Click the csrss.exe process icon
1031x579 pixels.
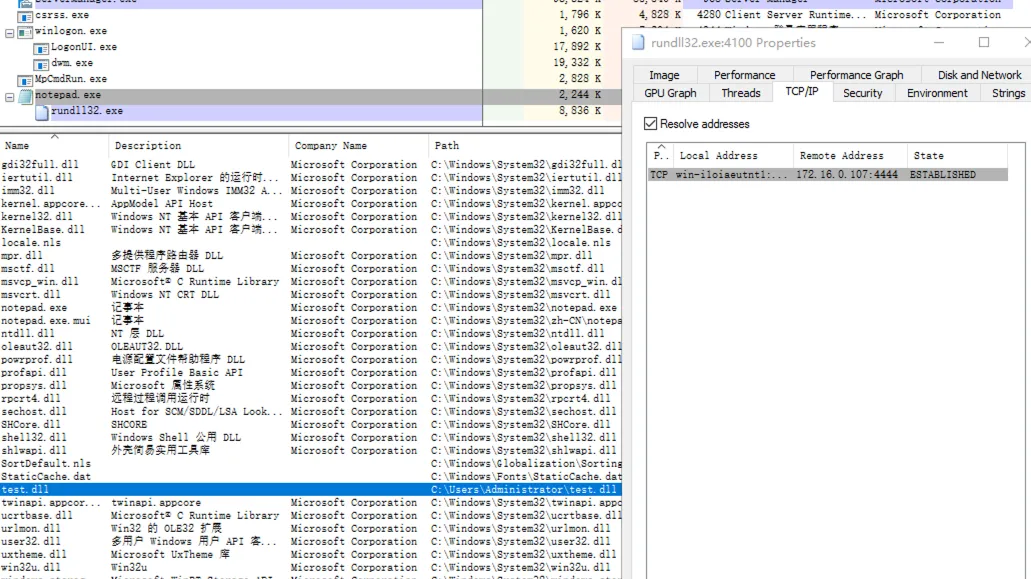tap(27, 15)
